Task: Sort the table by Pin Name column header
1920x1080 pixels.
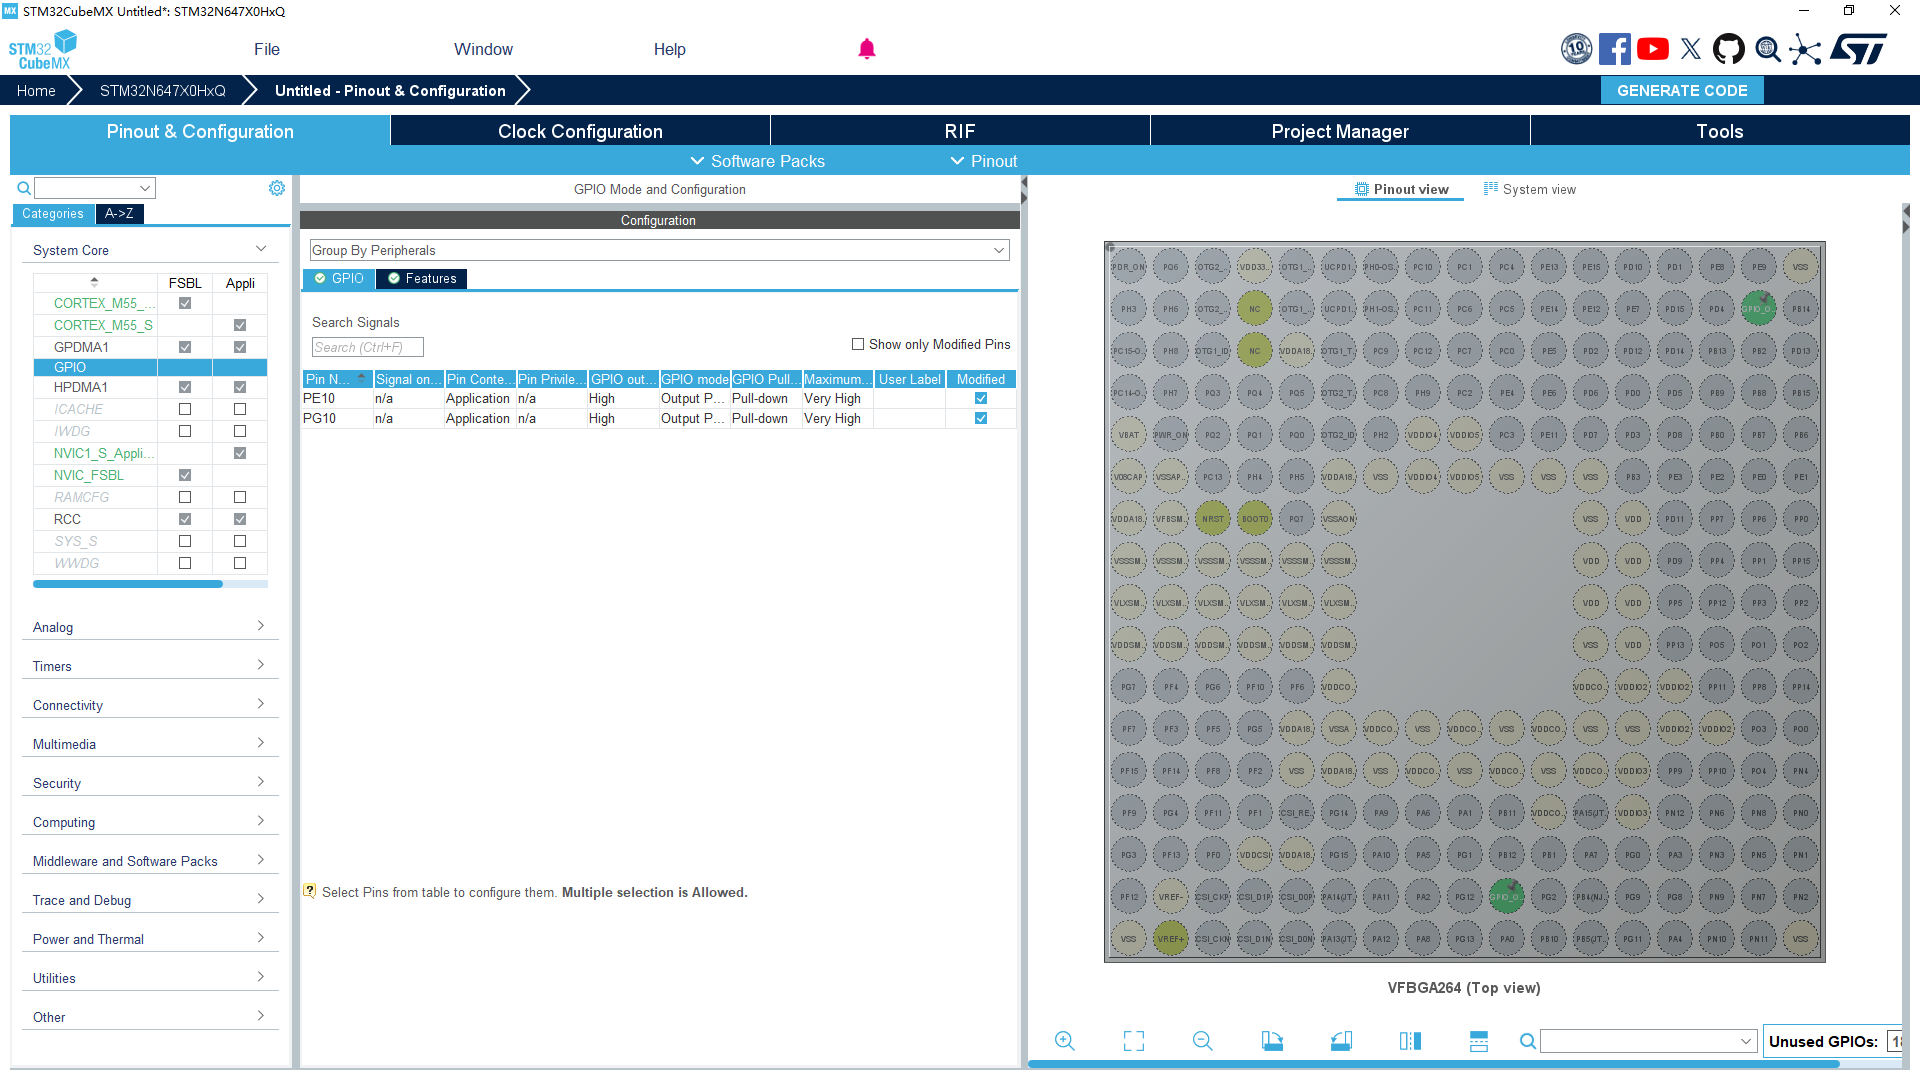Action: [337, 379]
